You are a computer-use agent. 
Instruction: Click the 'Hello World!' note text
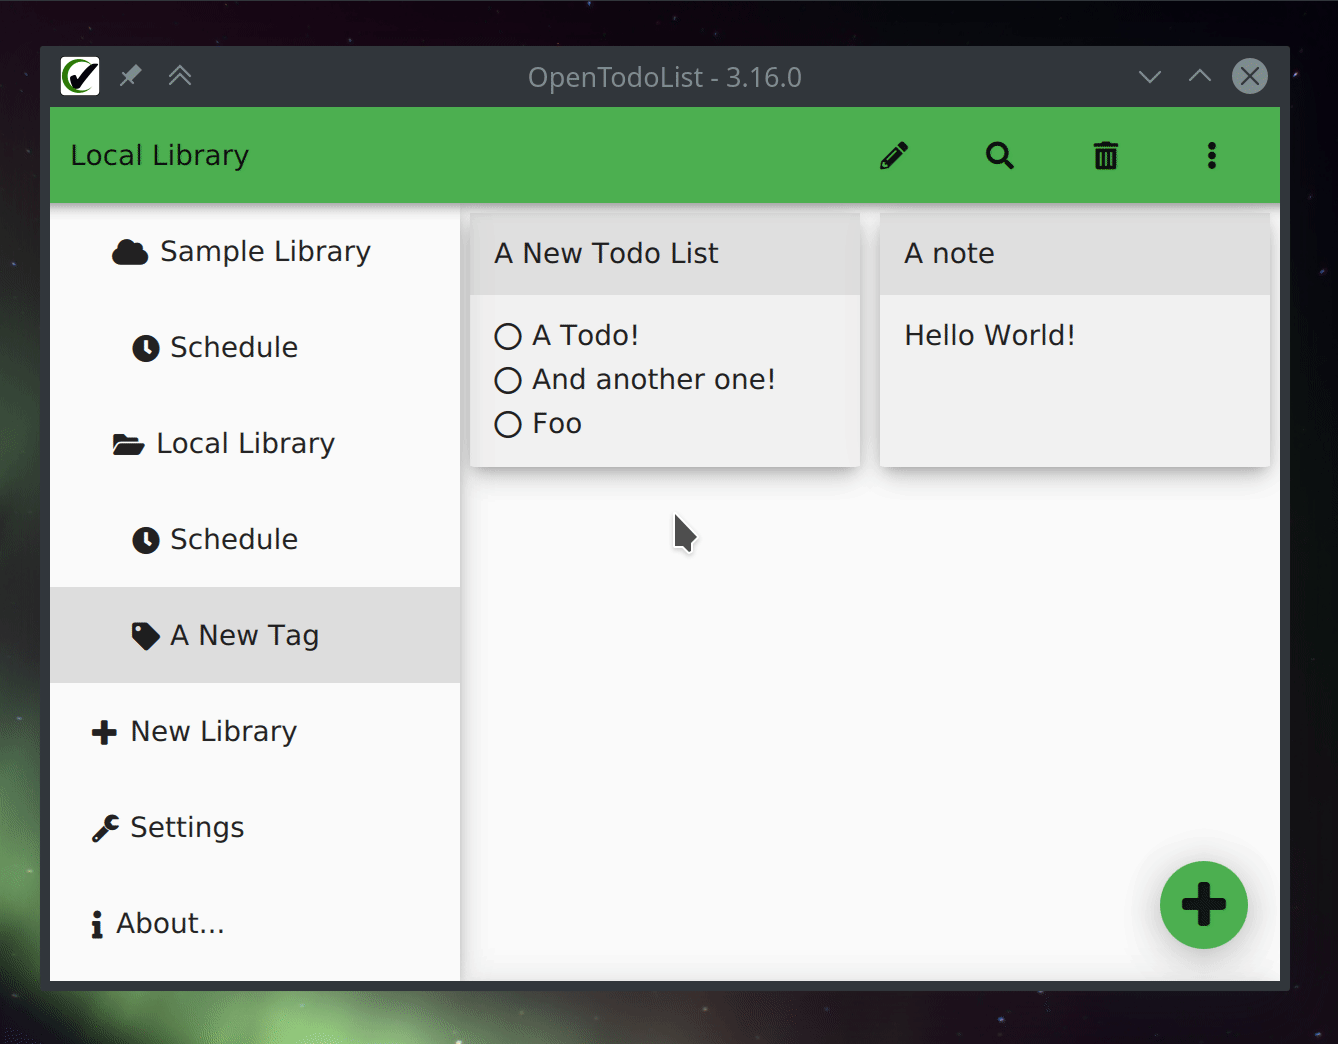[990, 336]
